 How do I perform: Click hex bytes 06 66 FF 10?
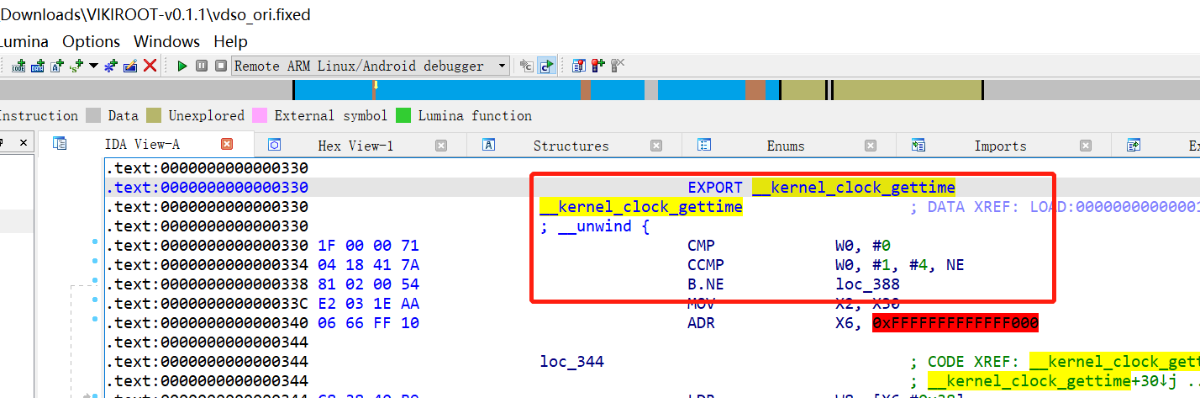pyautogui.click(x=368, y=323)
